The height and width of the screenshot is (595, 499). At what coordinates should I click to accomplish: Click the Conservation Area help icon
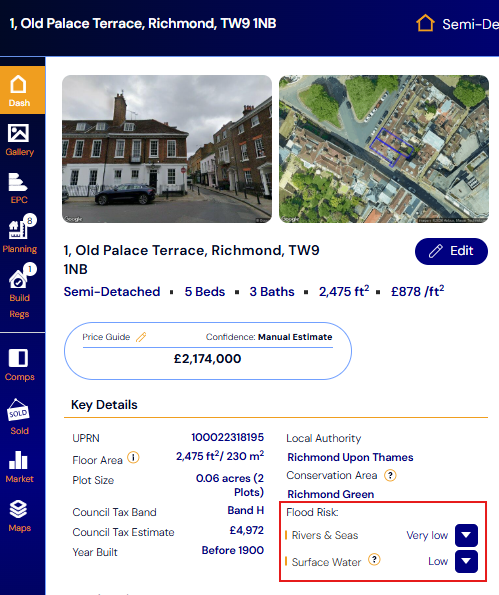[x=390, y=475]
